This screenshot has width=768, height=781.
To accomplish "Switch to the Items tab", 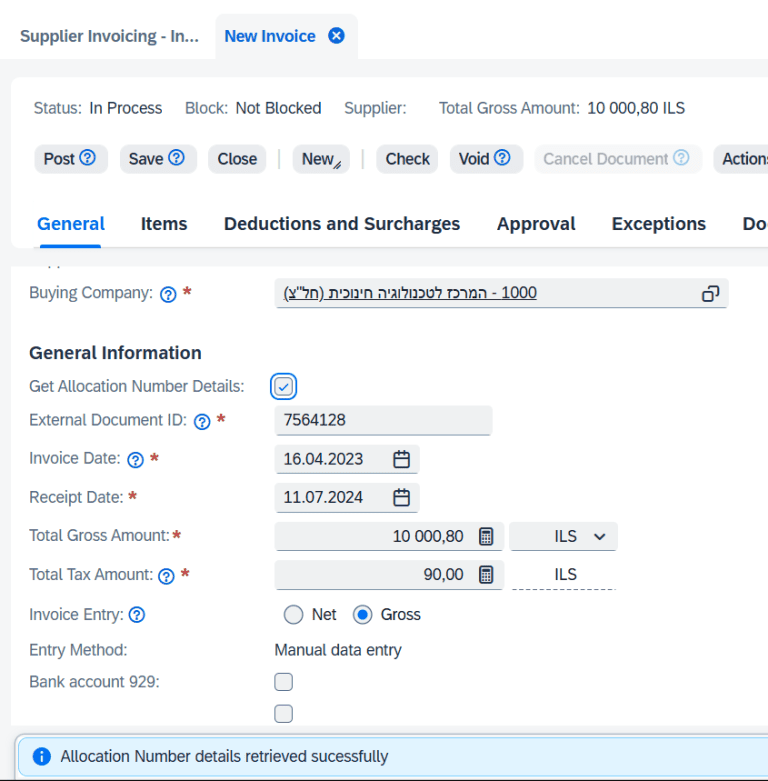I will [164, 224].
